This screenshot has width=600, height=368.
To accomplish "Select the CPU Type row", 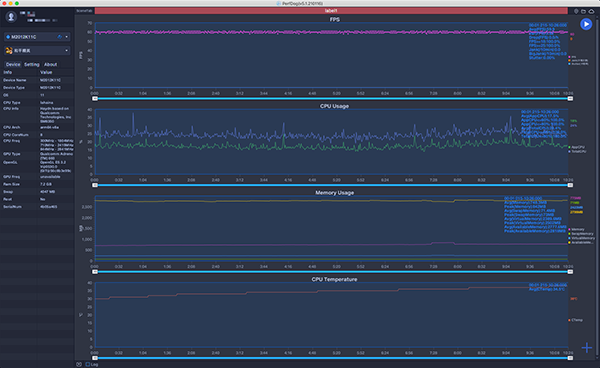I will tap(37, 103).
